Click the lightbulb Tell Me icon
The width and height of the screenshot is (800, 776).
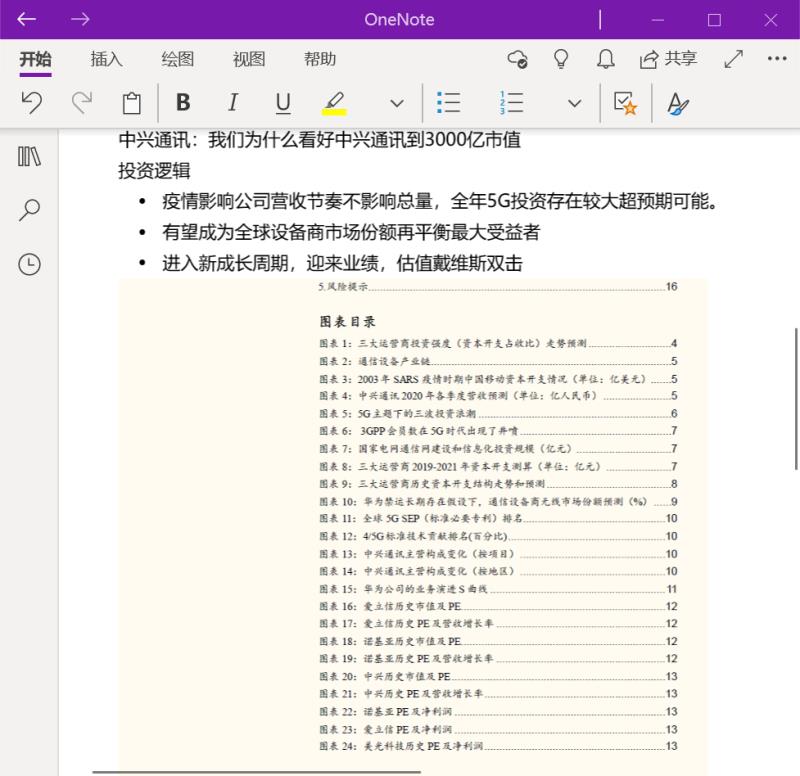[562, 59]
